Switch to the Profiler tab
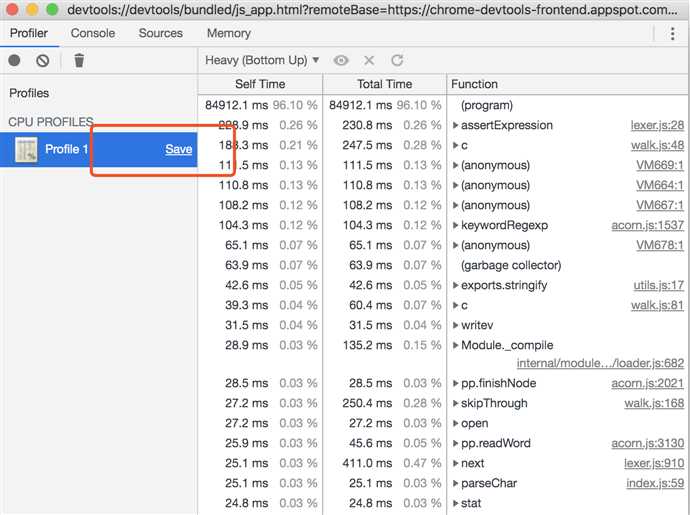 pyautogui.click(x=29, y=33)
